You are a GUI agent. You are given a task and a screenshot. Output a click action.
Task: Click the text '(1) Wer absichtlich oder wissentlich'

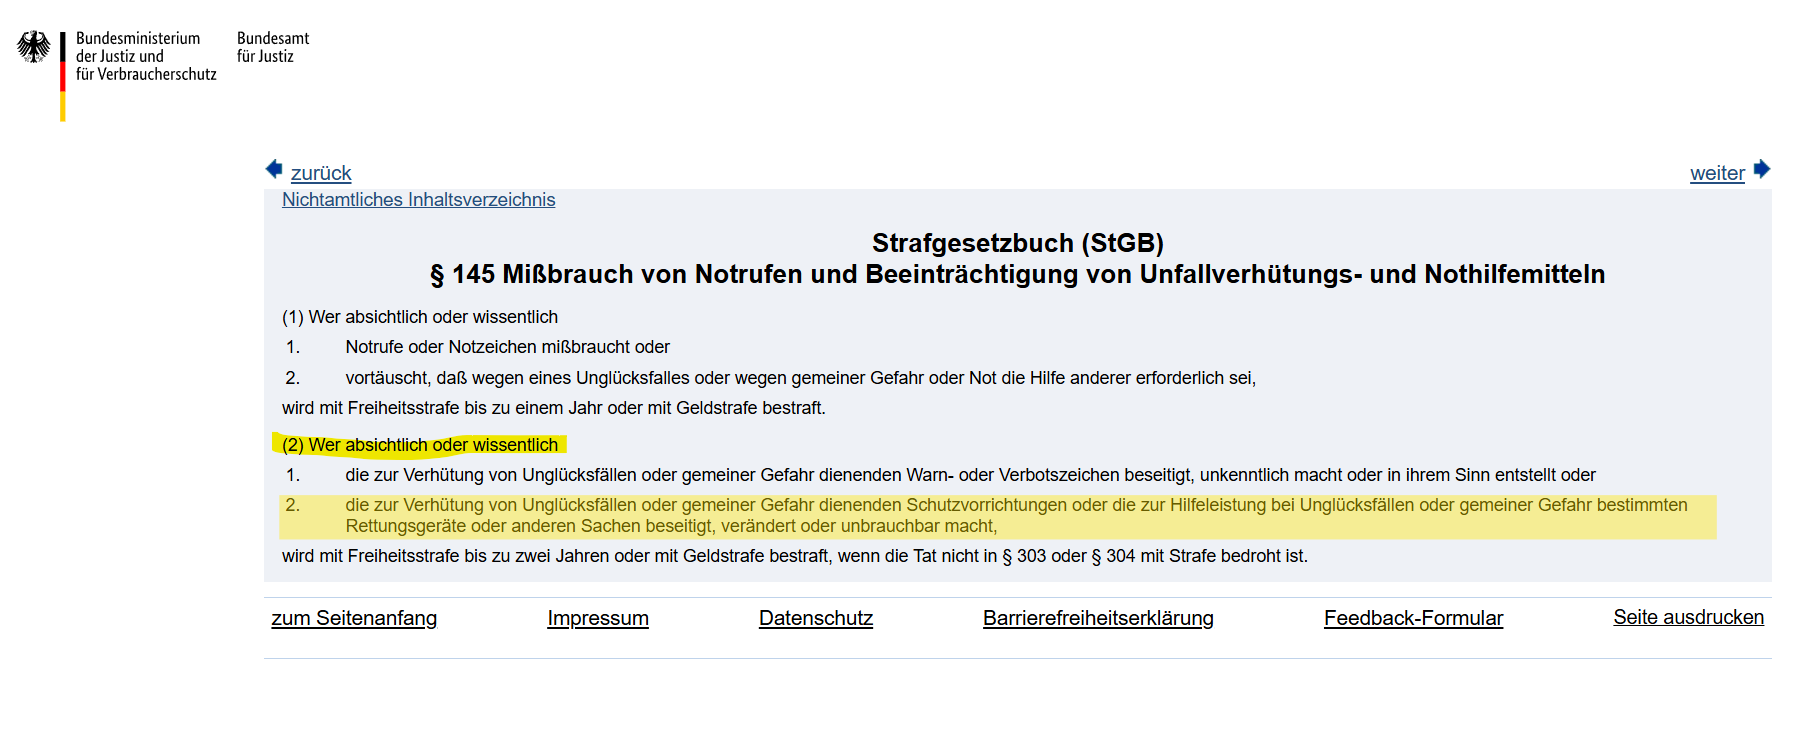click(420, 317)
